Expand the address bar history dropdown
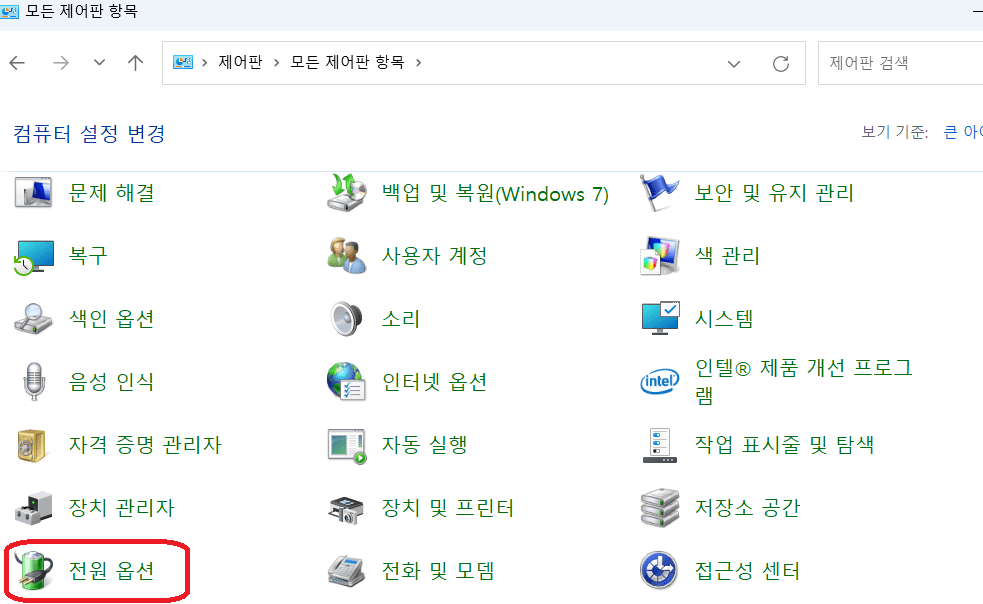Viewport: 983px width, 604px height. tap(734, 63)
